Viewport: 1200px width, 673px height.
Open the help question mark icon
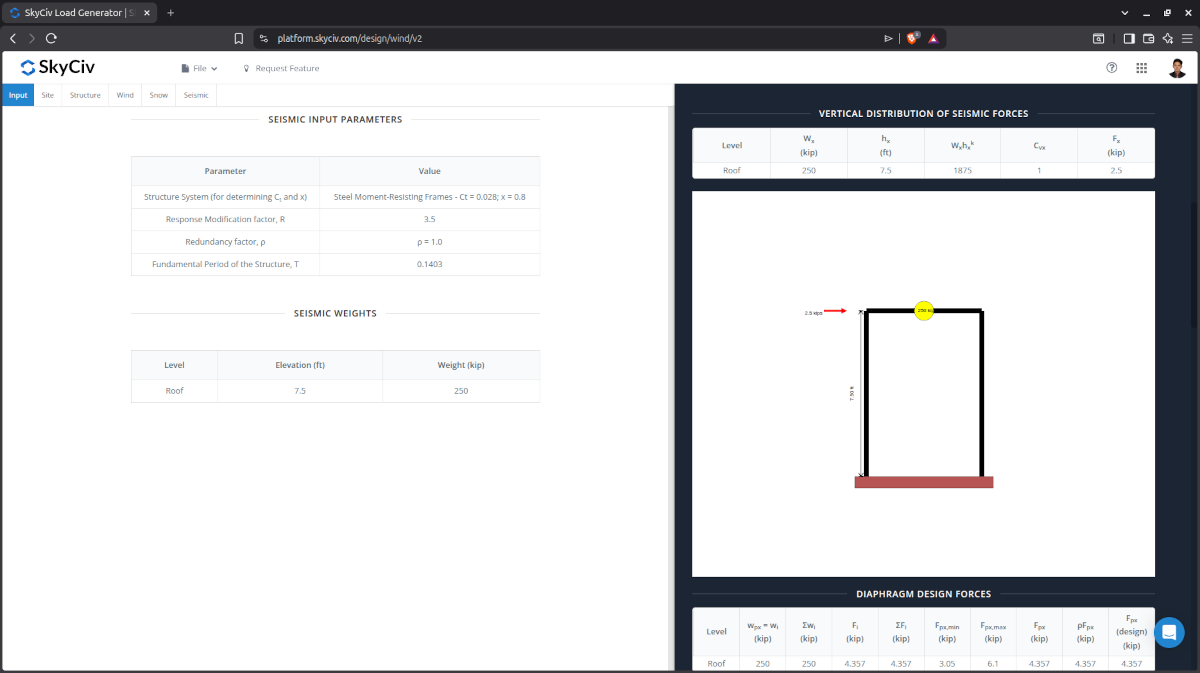tap(1111, 68)
